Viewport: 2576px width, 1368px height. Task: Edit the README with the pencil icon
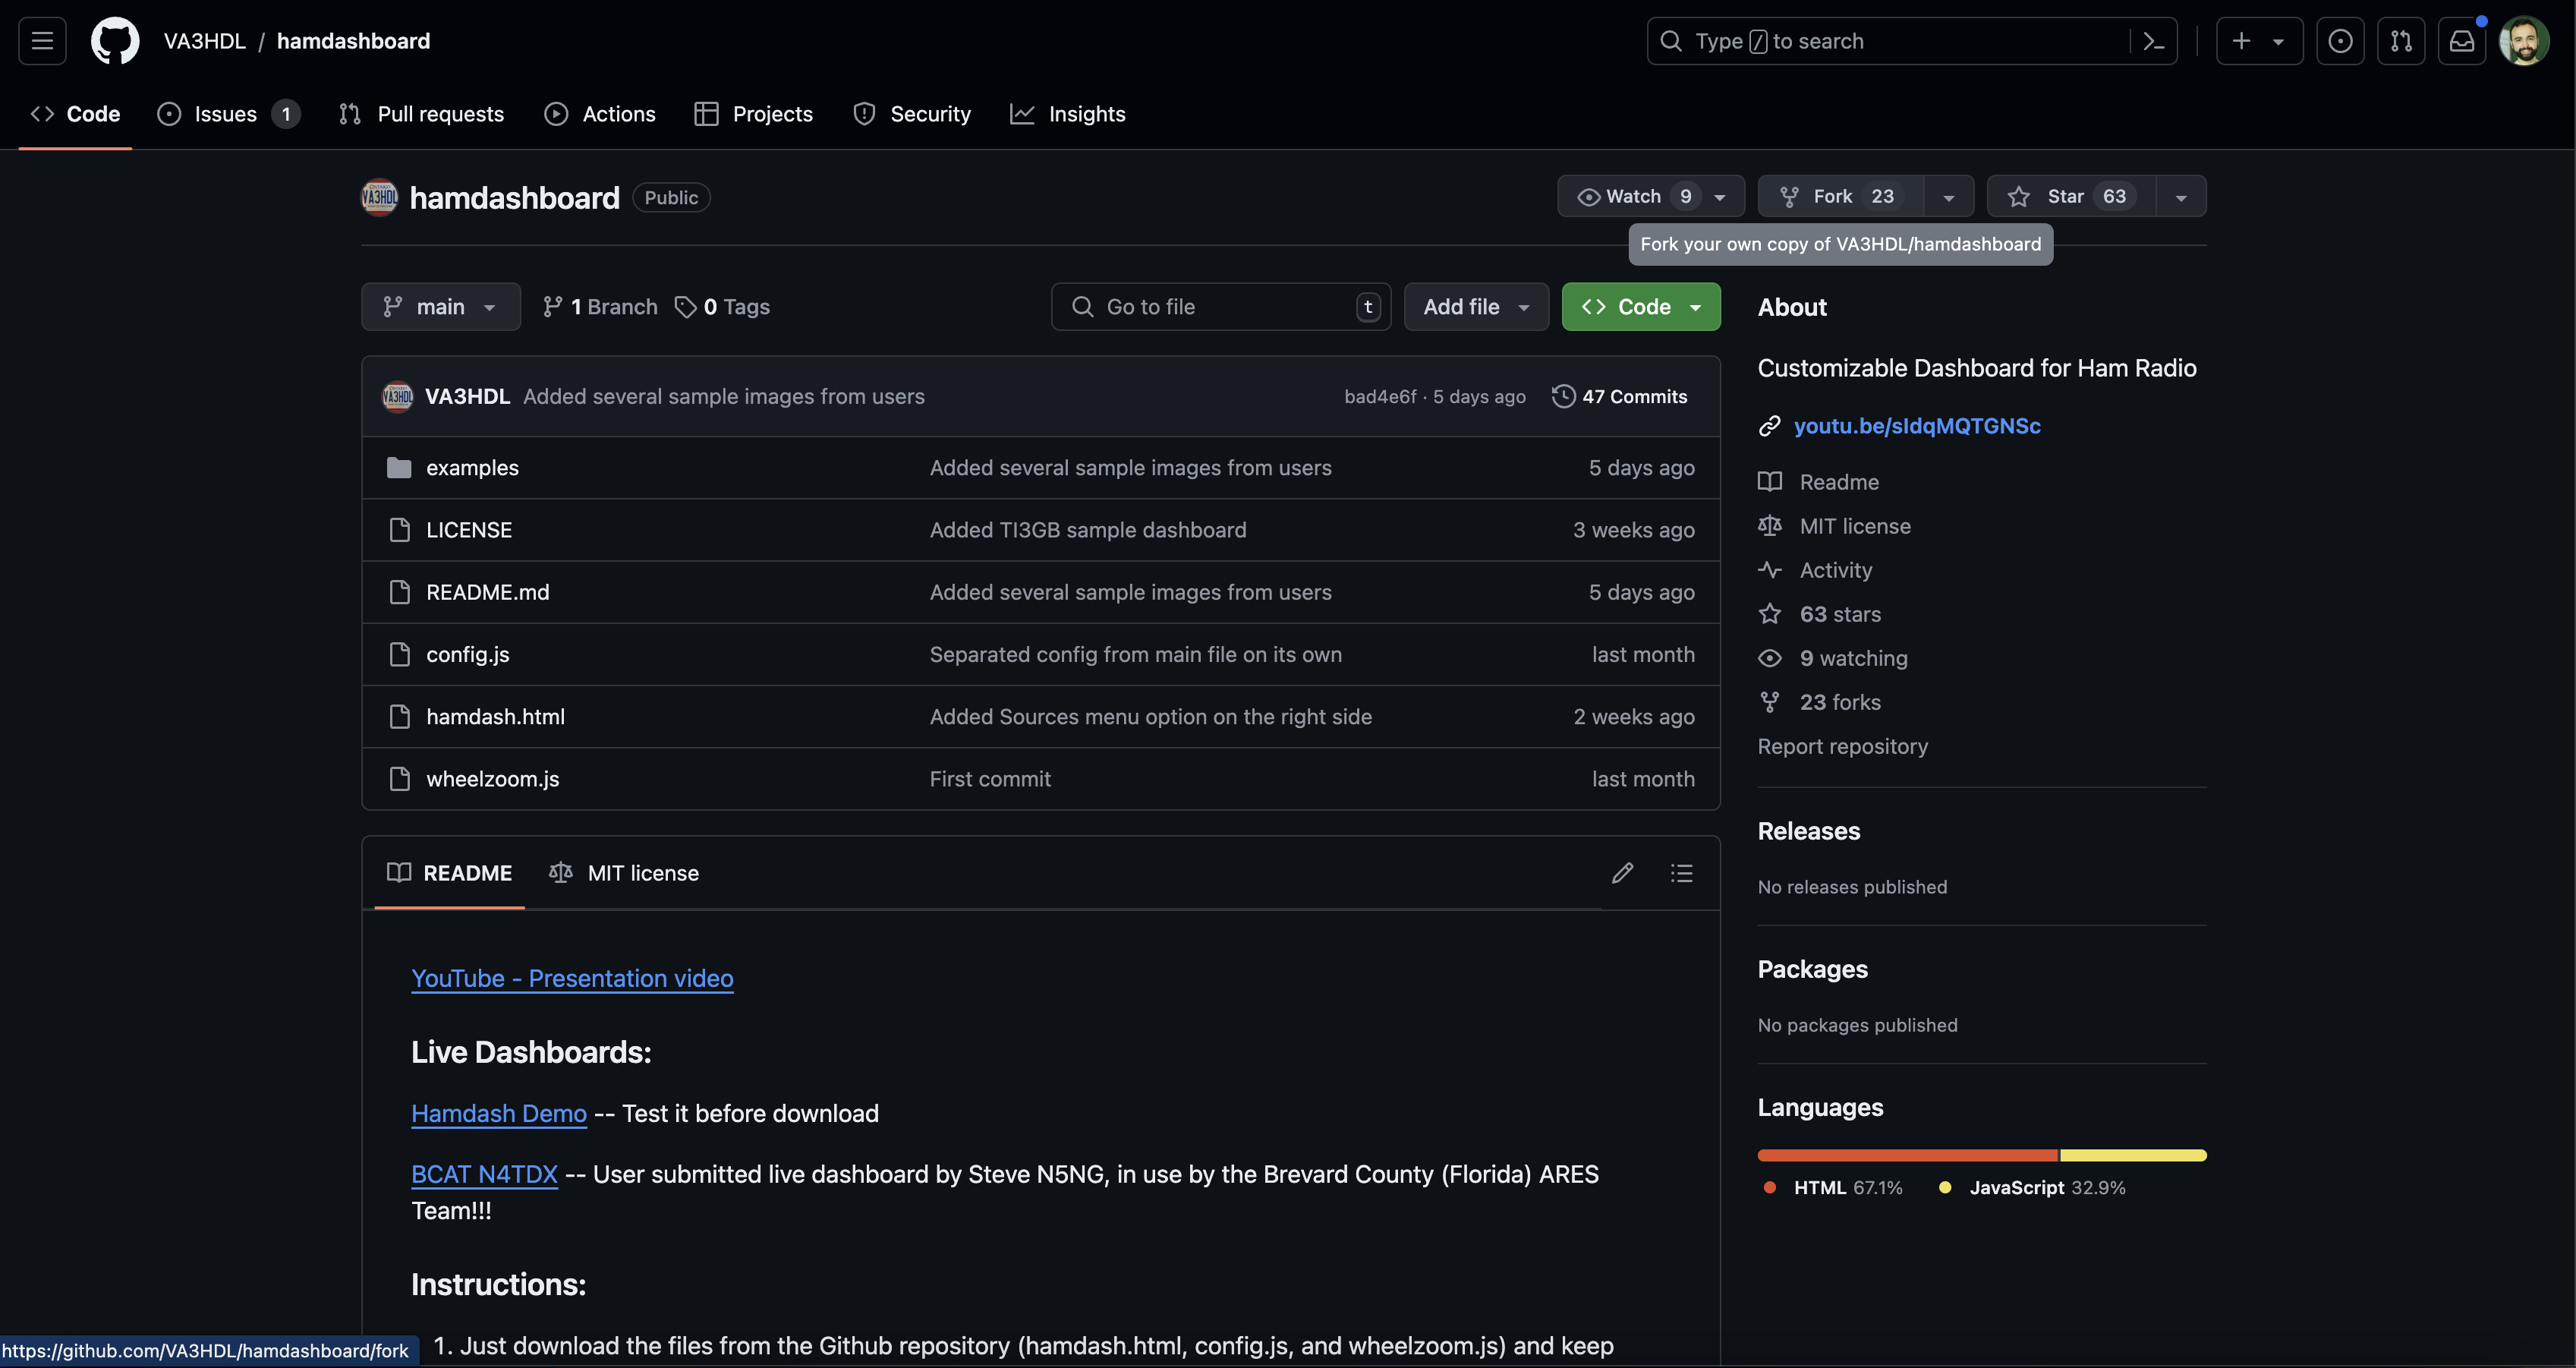[x=1622, y=872]
